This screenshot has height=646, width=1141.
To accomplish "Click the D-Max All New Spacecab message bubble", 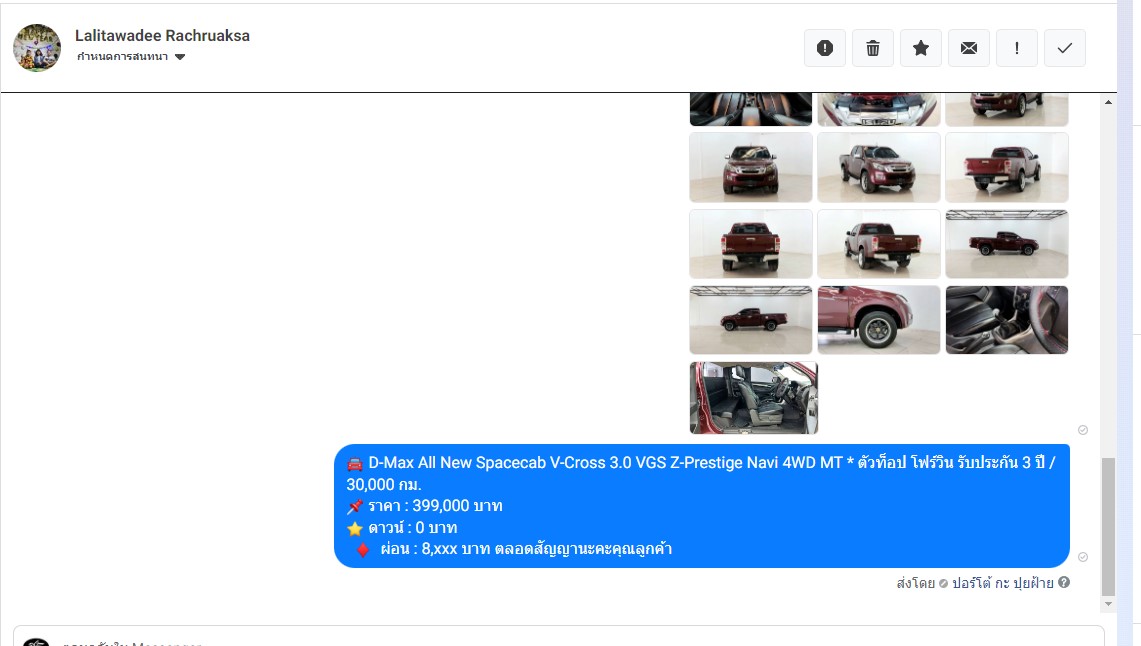I will click(x=701, y=506).
